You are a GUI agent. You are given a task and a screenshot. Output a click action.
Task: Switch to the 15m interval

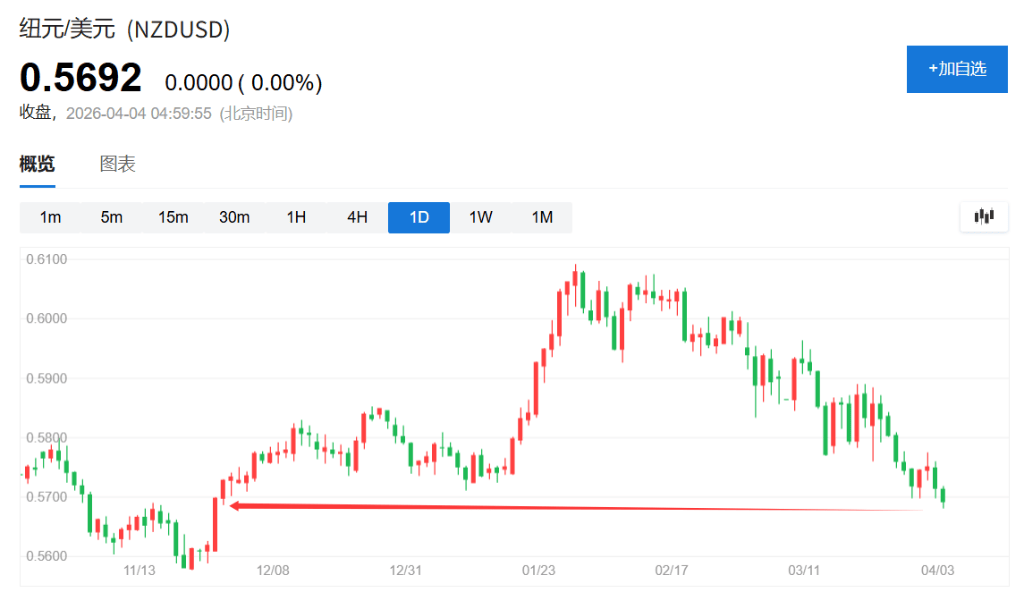[173, 217]
